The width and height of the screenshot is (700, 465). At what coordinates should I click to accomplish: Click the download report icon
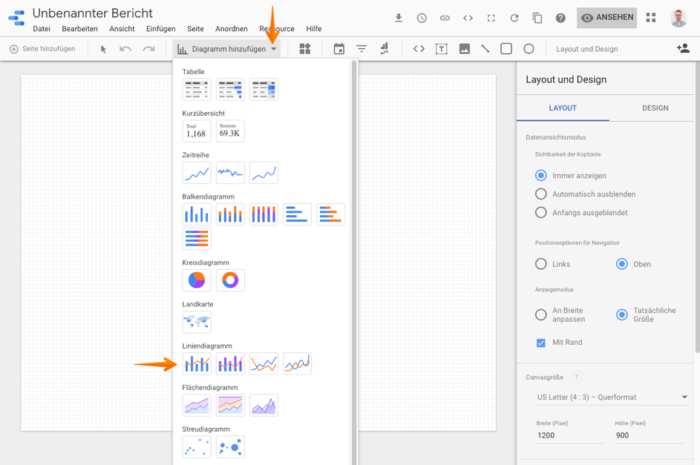(x=399, y=18)
